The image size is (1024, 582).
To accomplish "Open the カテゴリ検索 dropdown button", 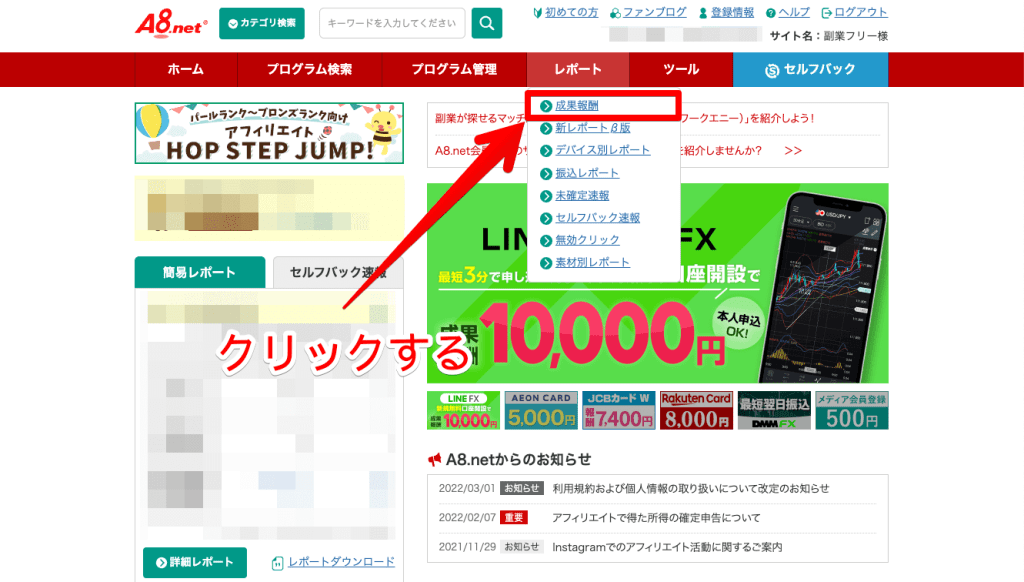I will (262, 24).
